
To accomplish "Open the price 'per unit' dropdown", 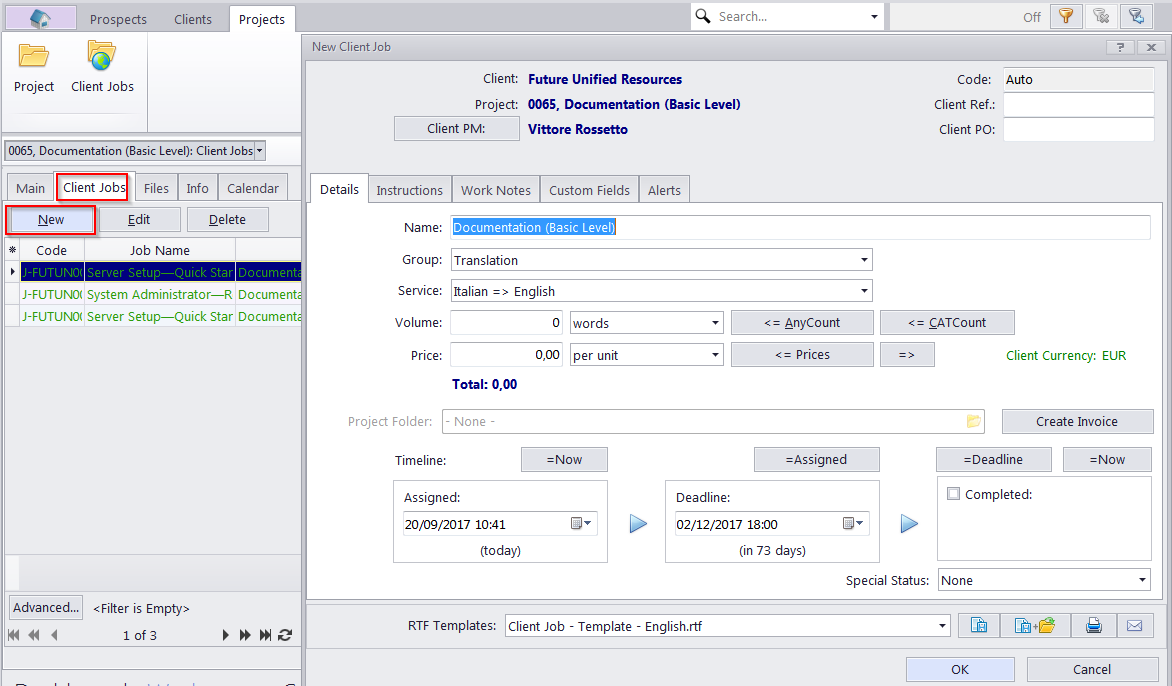I will click(715, 355).
